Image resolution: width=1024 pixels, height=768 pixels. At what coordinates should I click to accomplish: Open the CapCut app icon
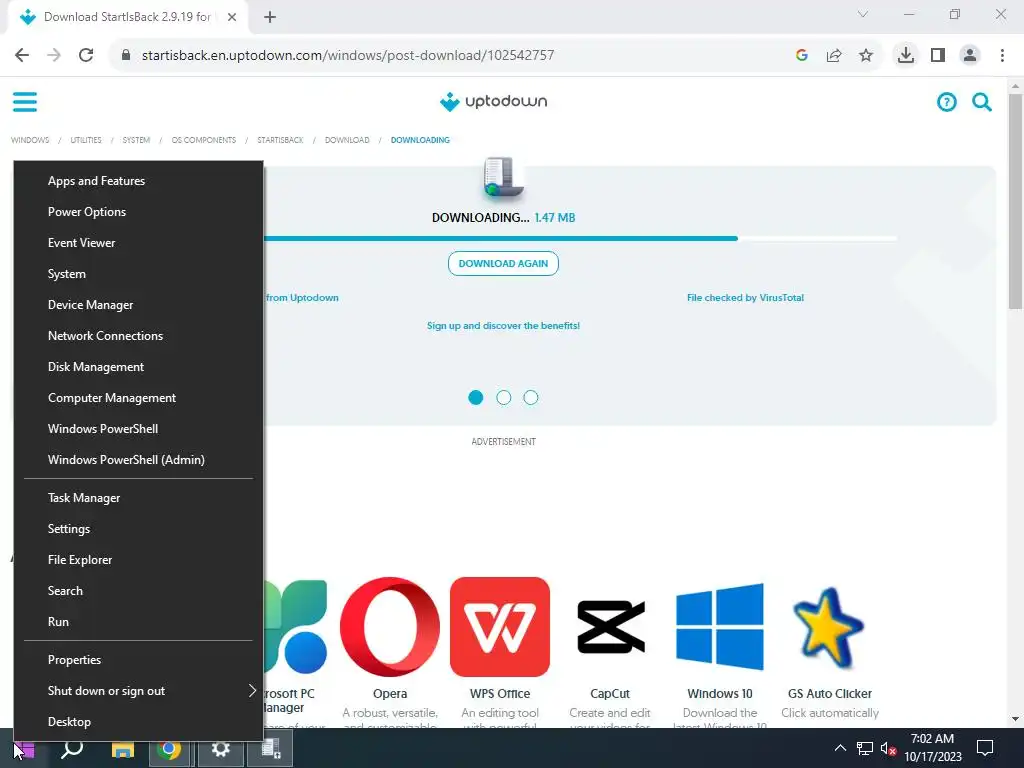click(x=610, y=626)
